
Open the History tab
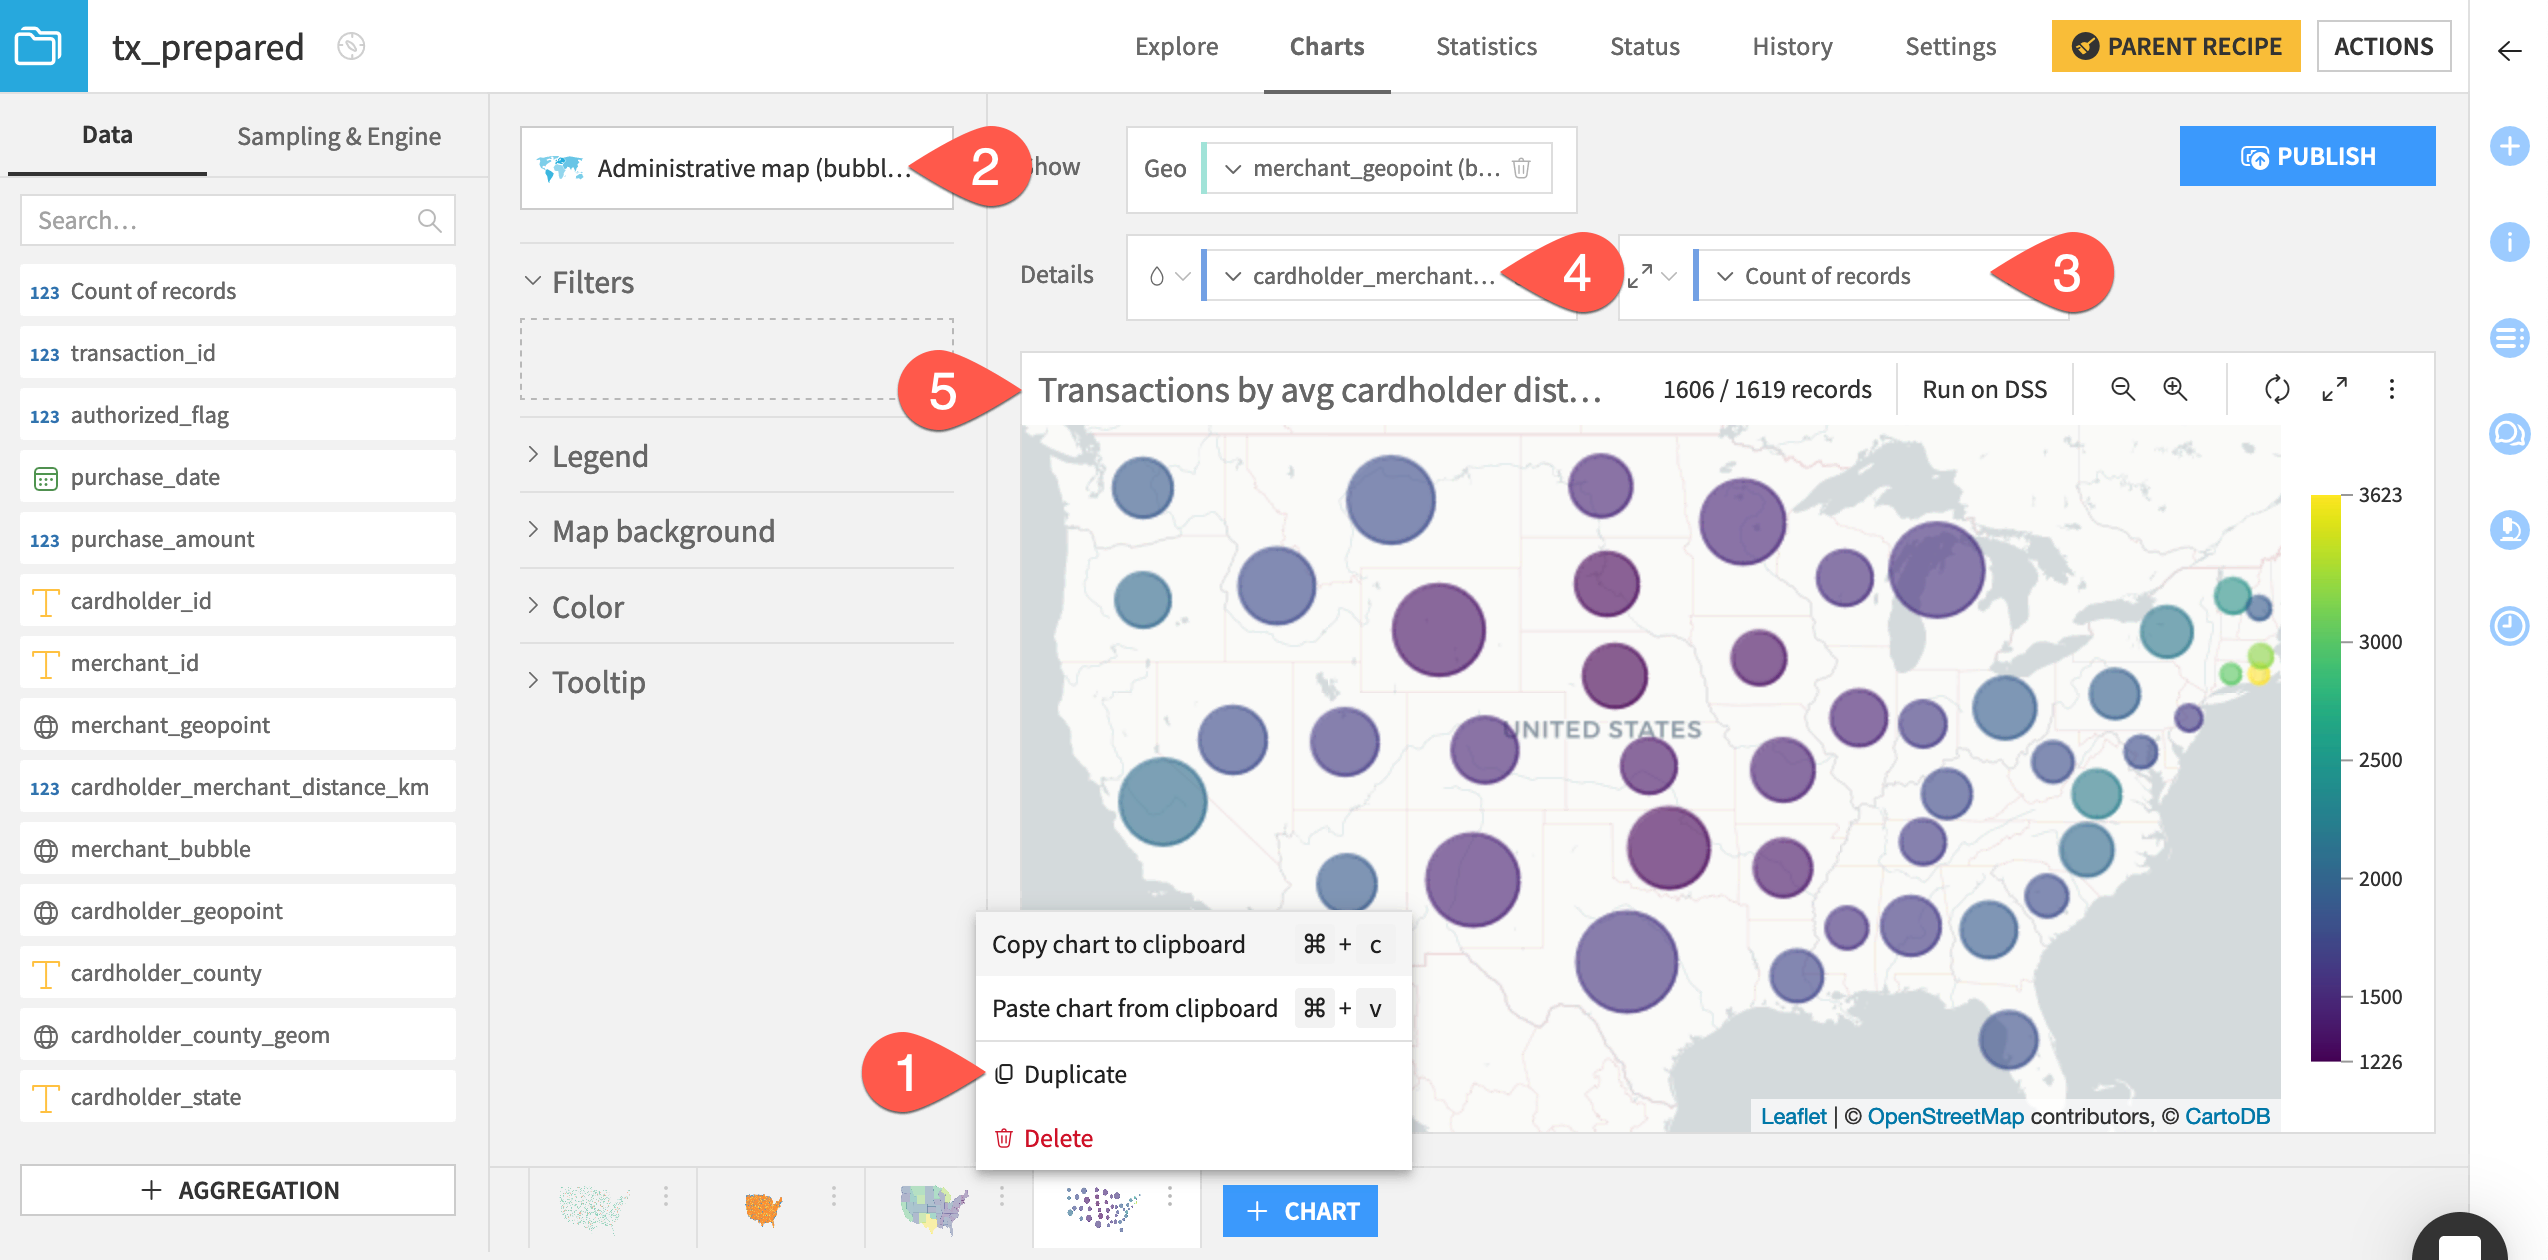1792,46
